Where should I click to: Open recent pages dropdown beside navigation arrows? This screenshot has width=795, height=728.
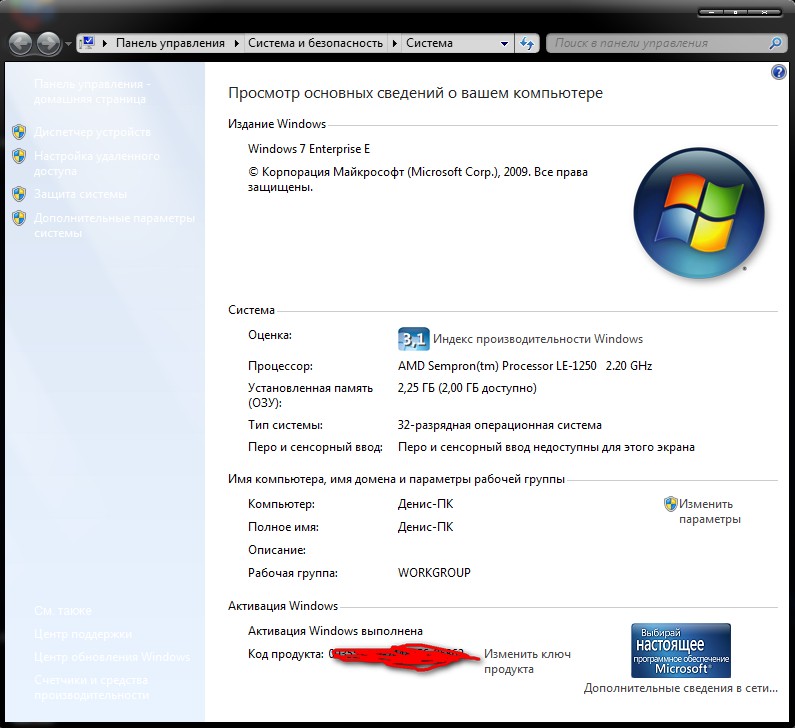pos(68,44)
